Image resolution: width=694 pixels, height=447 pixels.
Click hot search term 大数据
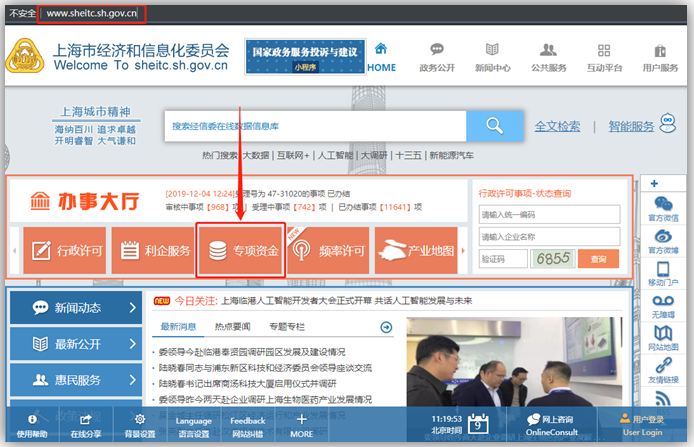coord(256,155)
